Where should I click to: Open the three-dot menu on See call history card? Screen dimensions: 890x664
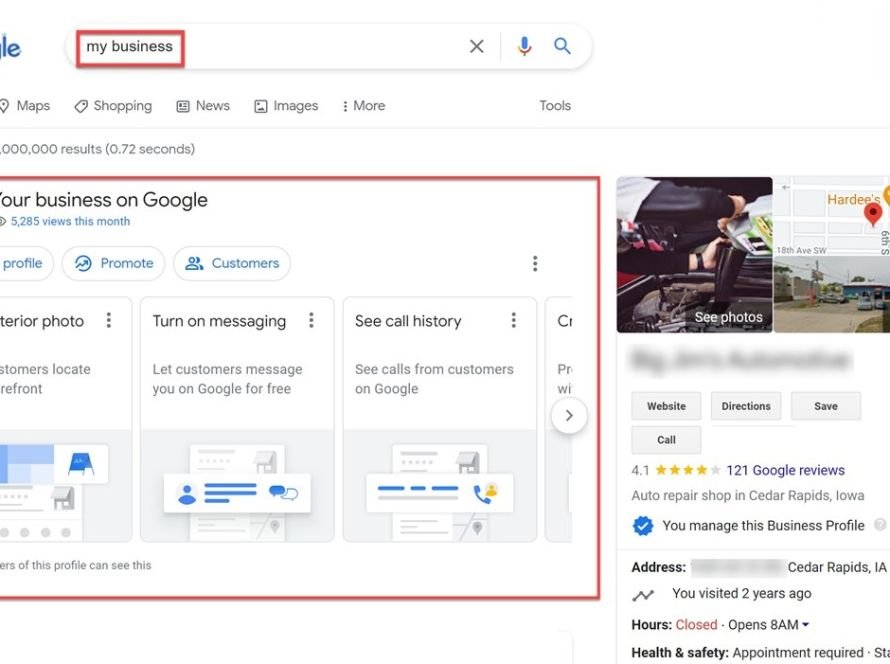(x=513, y=319)
